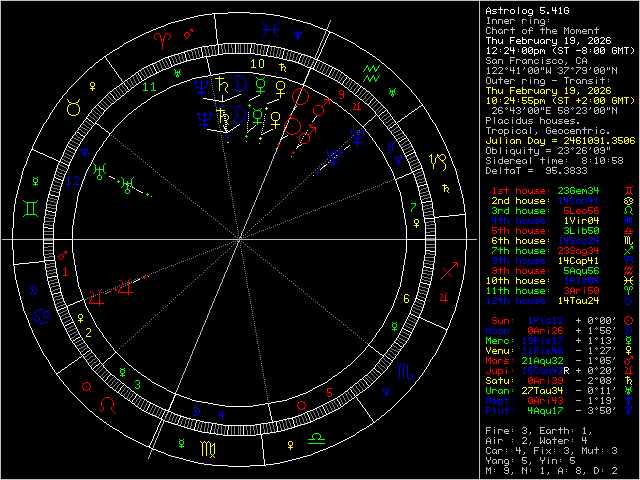This screenshot has width=640, height=480.
Task: Click the red Sagittarius arrow glyph on the wheel
Action: tap(450, 270)
